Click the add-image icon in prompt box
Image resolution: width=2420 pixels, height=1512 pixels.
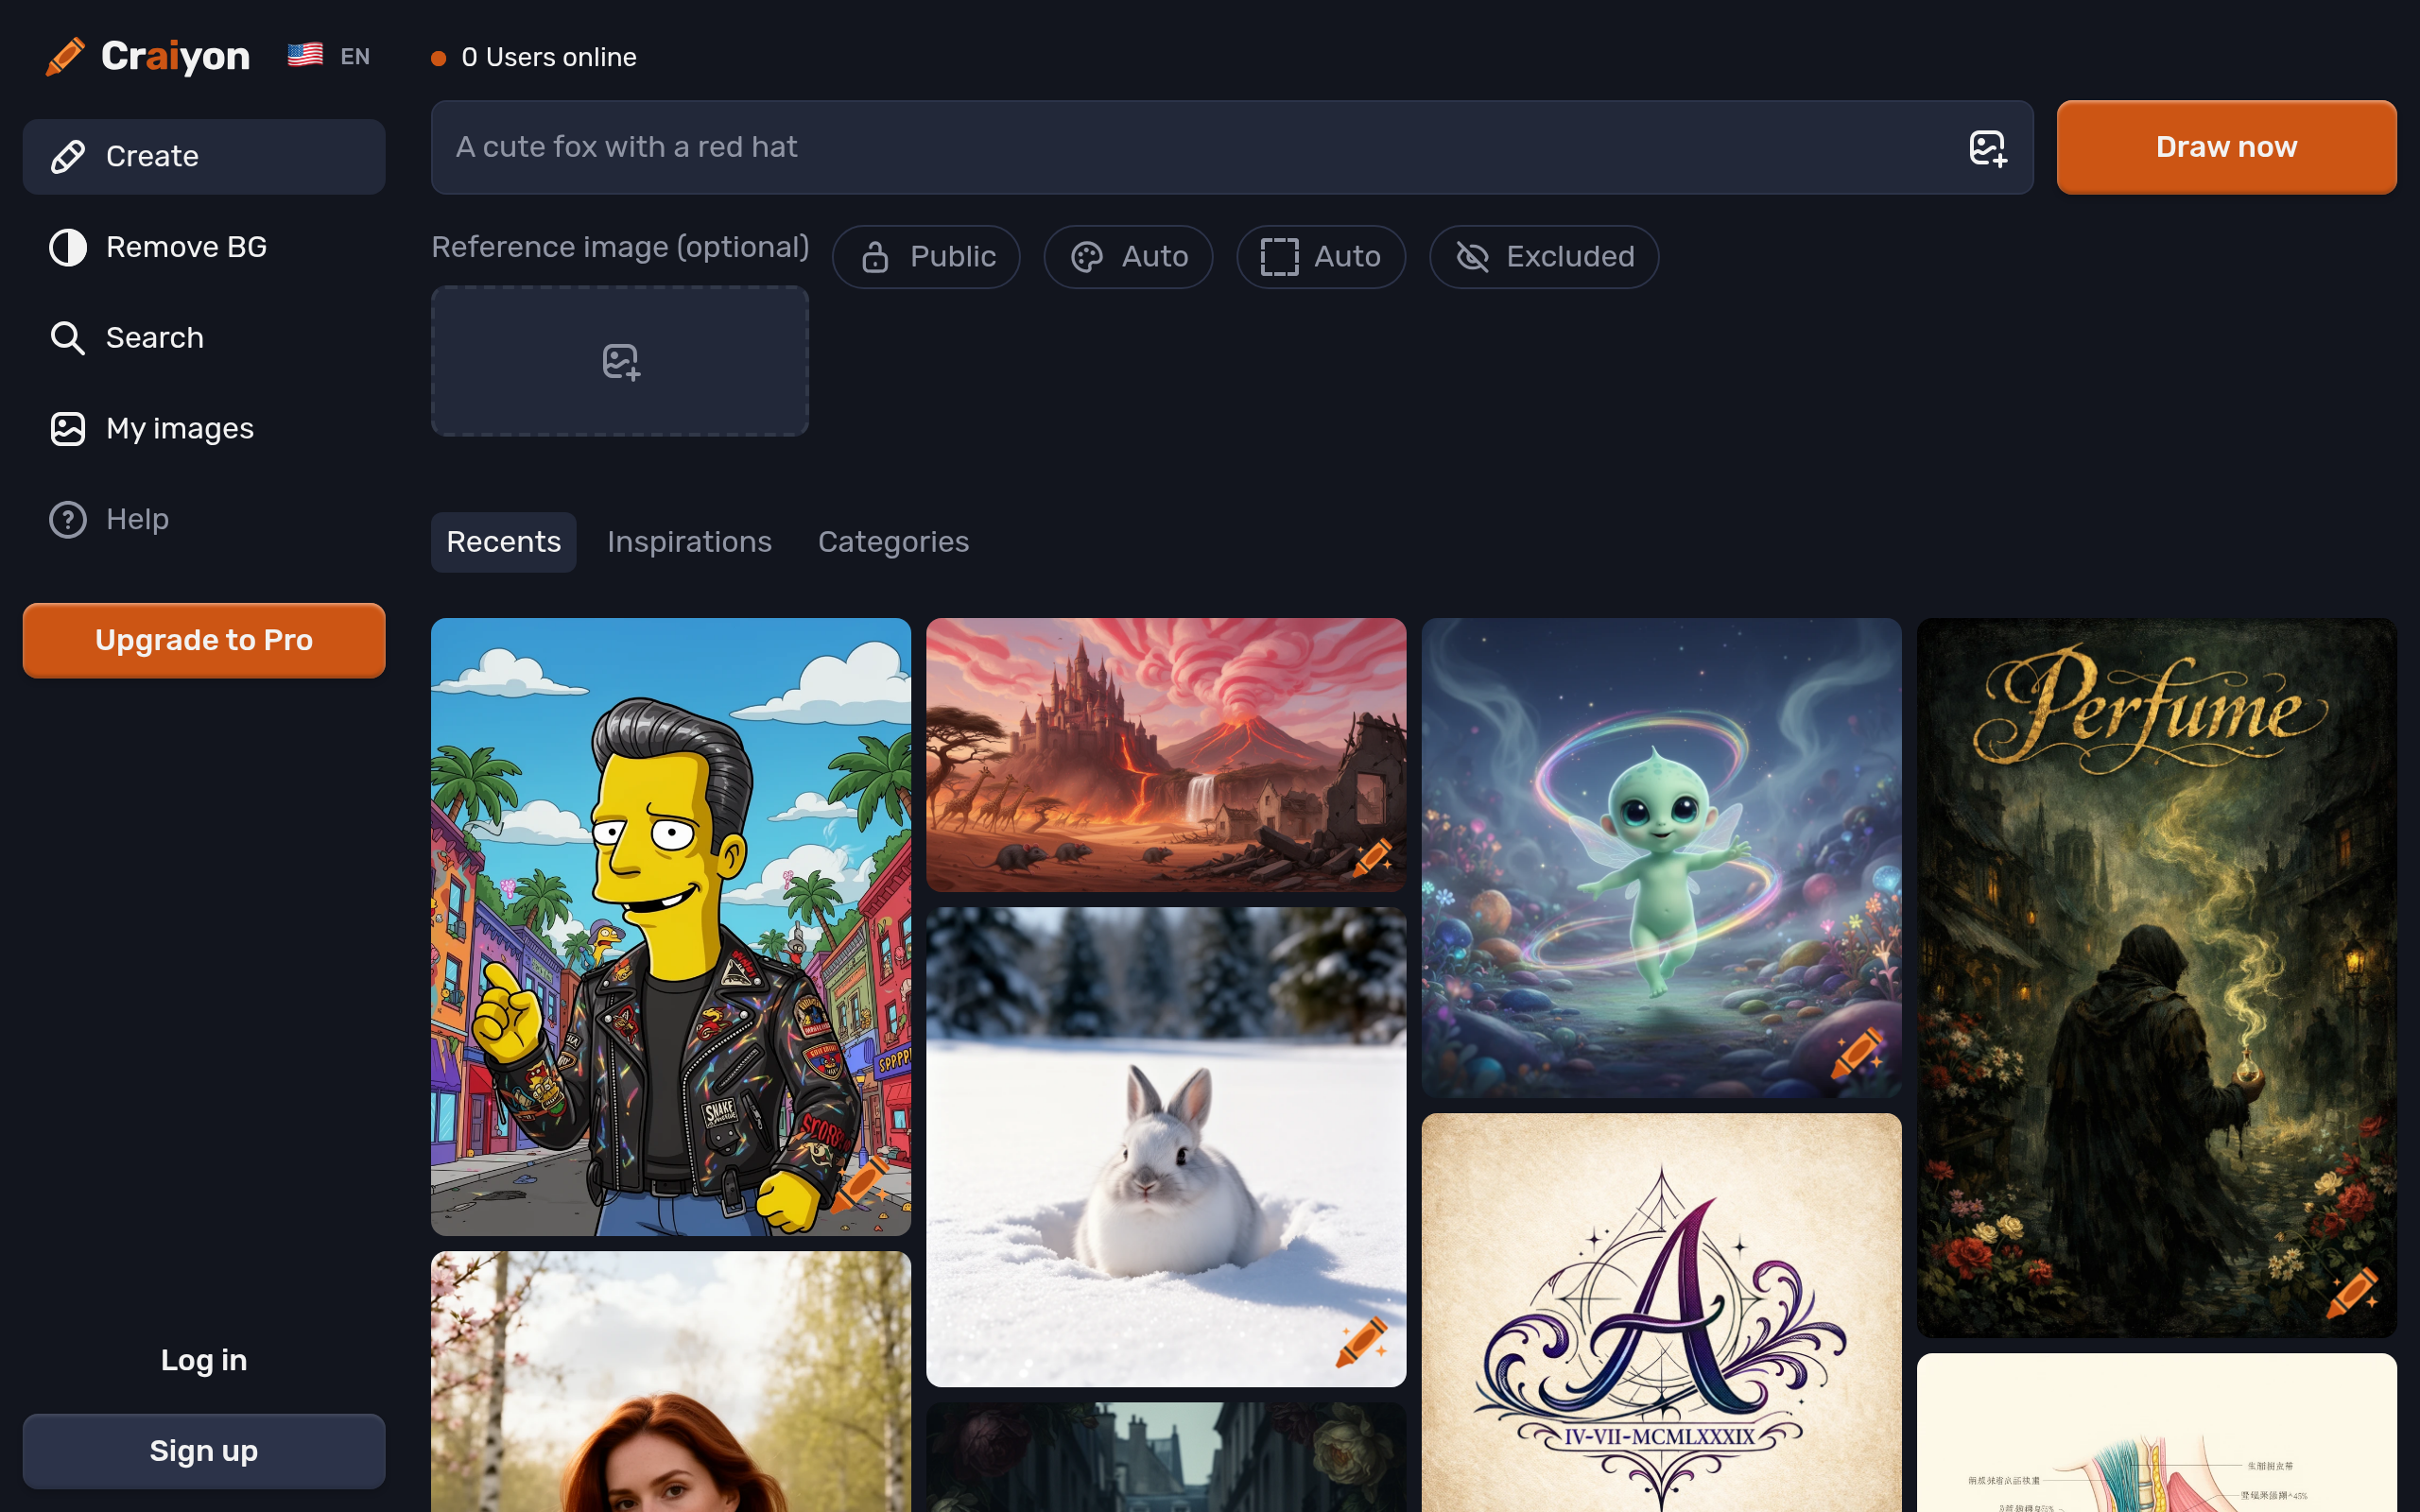point(1987,148)
